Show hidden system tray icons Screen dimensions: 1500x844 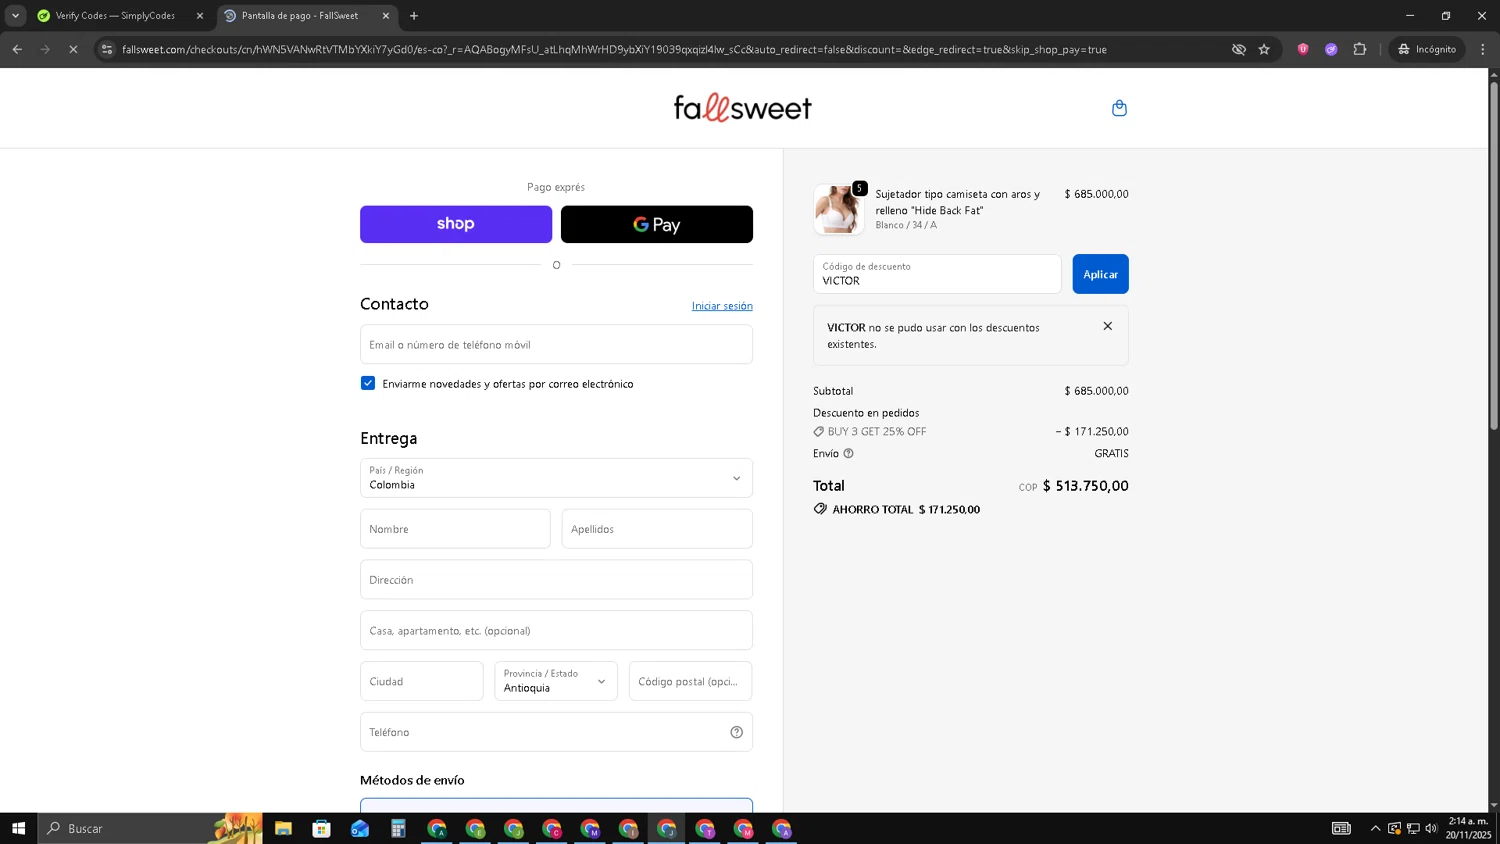pos(1375,828)
